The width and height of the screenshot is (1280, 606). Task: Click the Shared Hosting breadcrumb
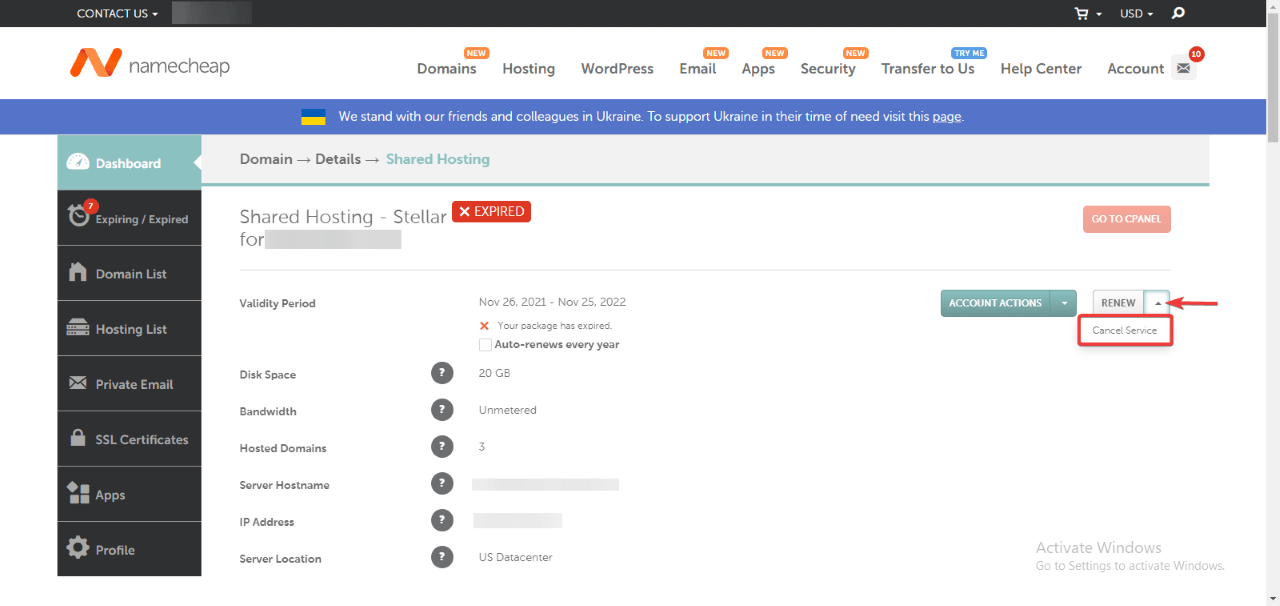438,159
